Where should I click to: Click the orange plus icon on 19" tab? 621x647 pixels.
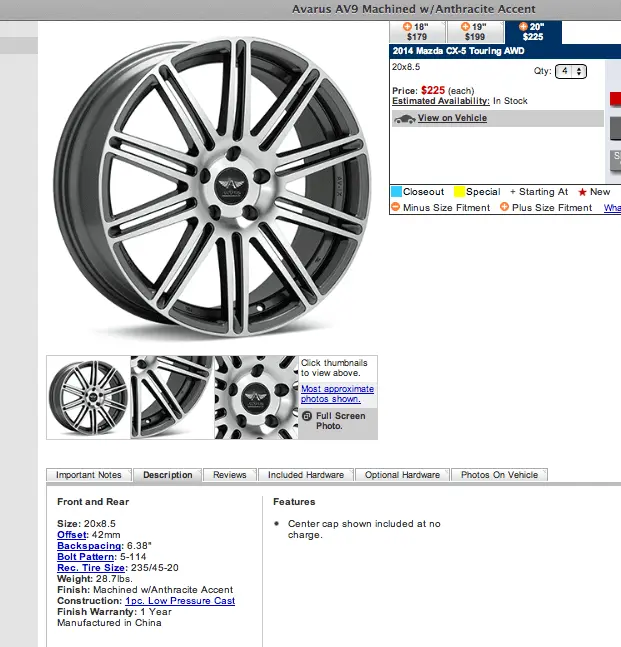pos(465,26)
